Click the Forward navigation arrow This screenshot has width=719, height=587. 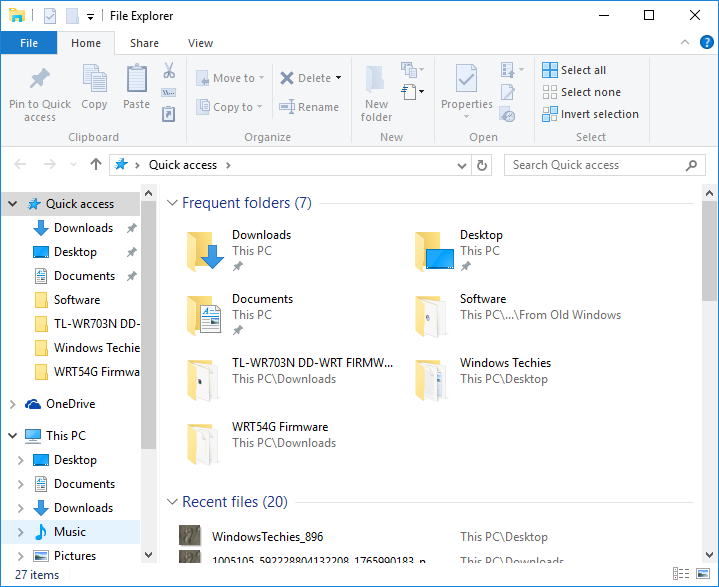(50, 164)
